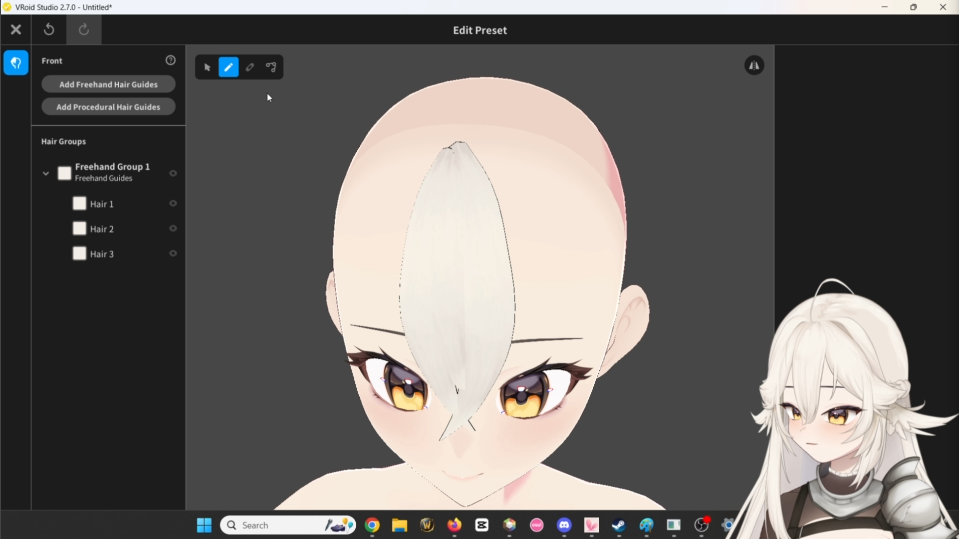Screen dimensions: 959x539
Task: Open Steam from the taskbar
Action: tap(619, 525)
